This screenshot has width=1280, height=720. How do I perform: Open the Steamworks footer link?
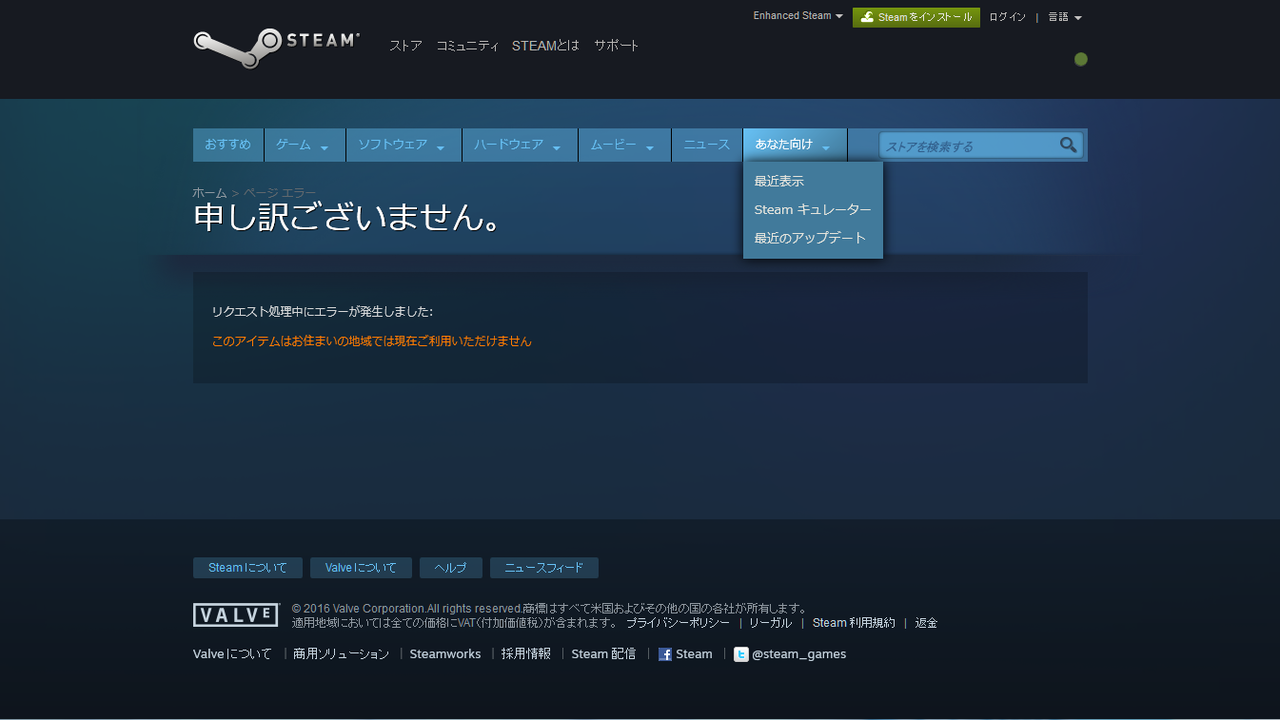pyautogui.click(x=445, y=654)
